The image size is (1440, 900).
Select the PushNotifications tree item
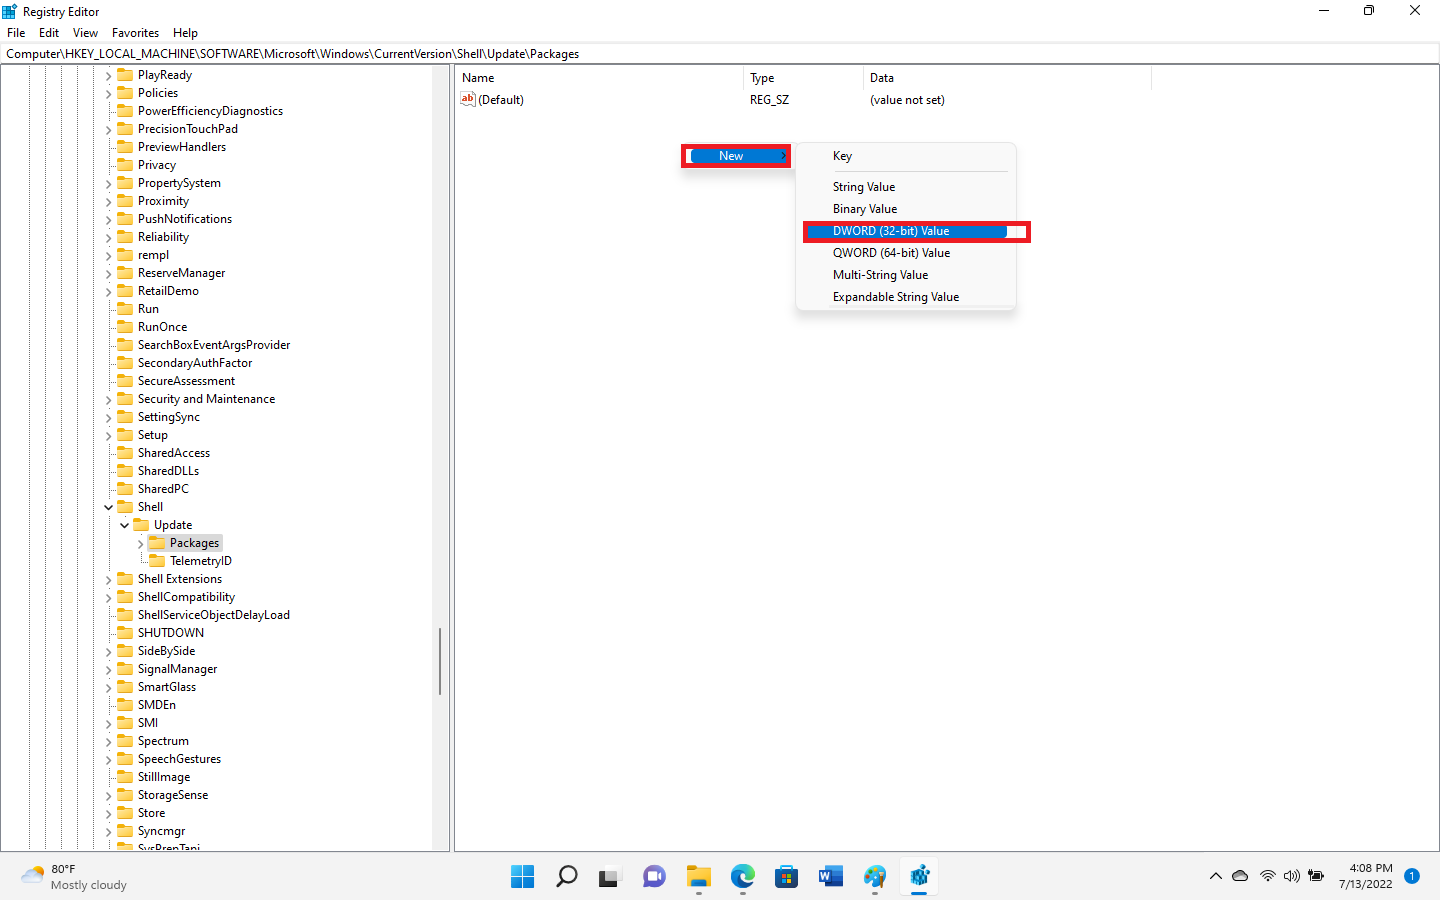coord(185,219)
